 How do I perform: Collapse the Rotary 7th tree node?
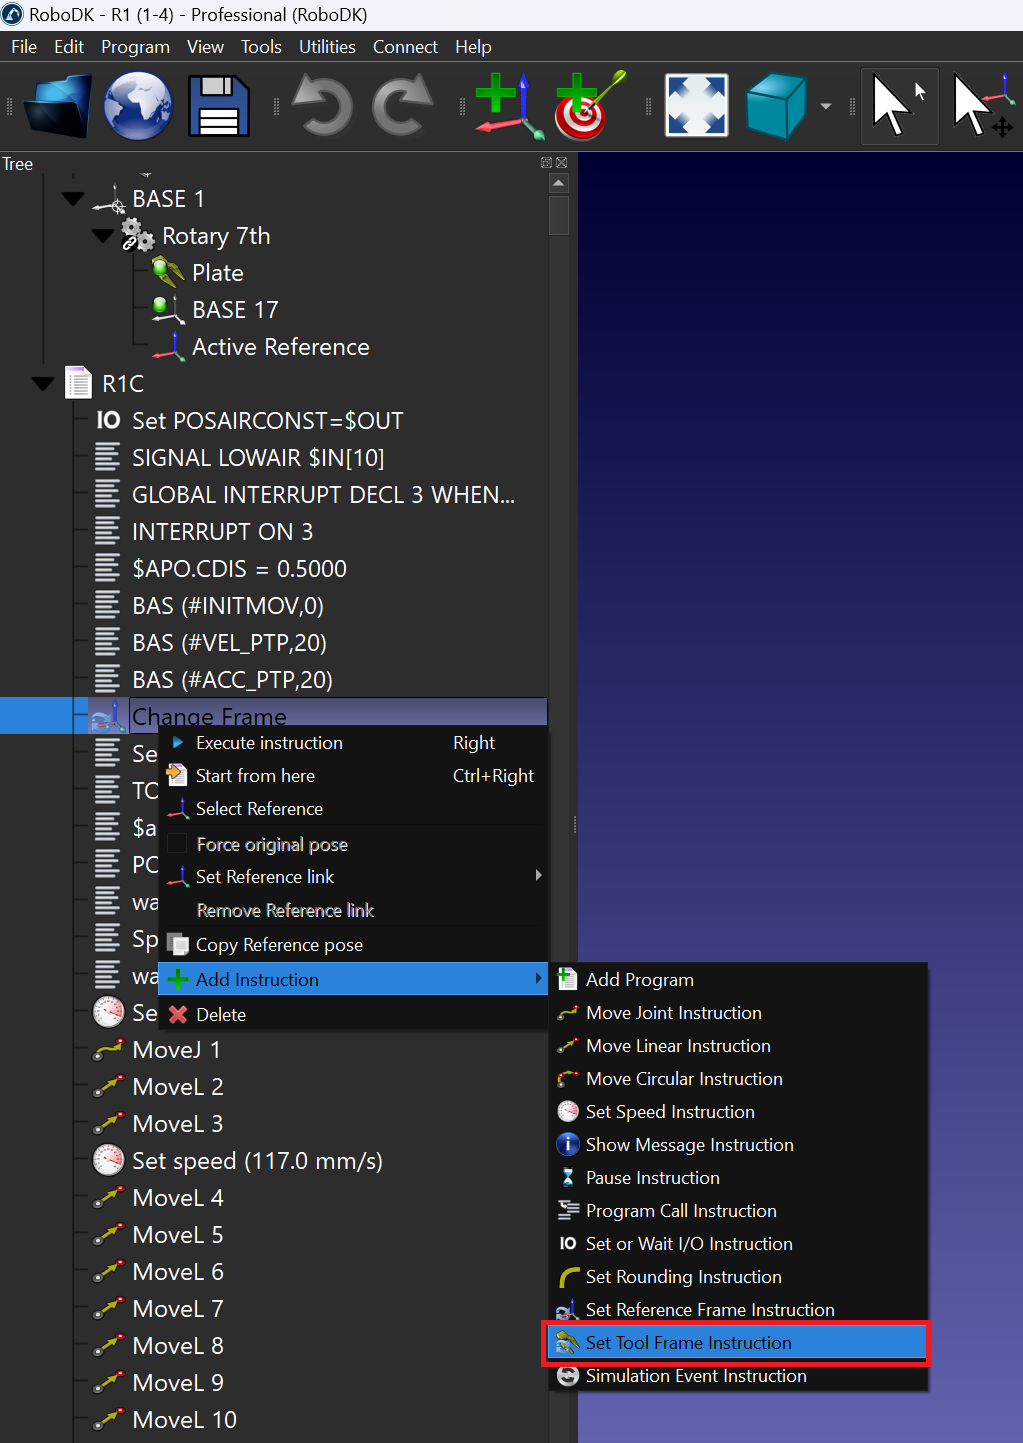pyautogui.click(x=102, y=236)
